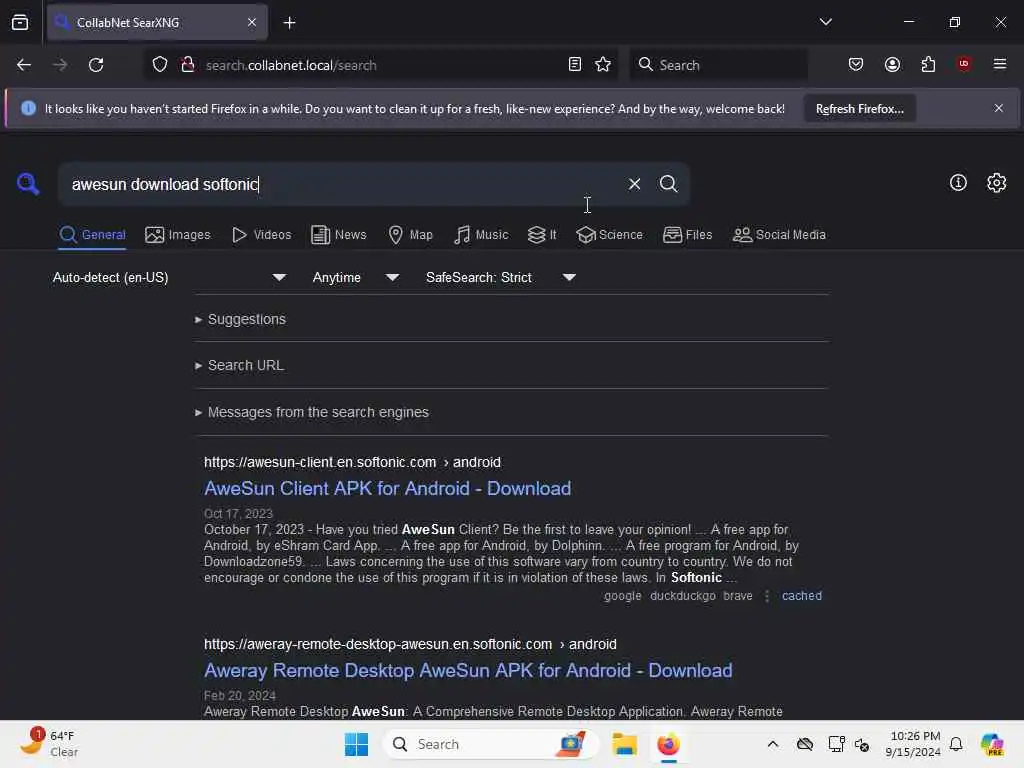Open cached version of first result
Viewport: 1024px width, 768px height.
[x=801, y=596]
